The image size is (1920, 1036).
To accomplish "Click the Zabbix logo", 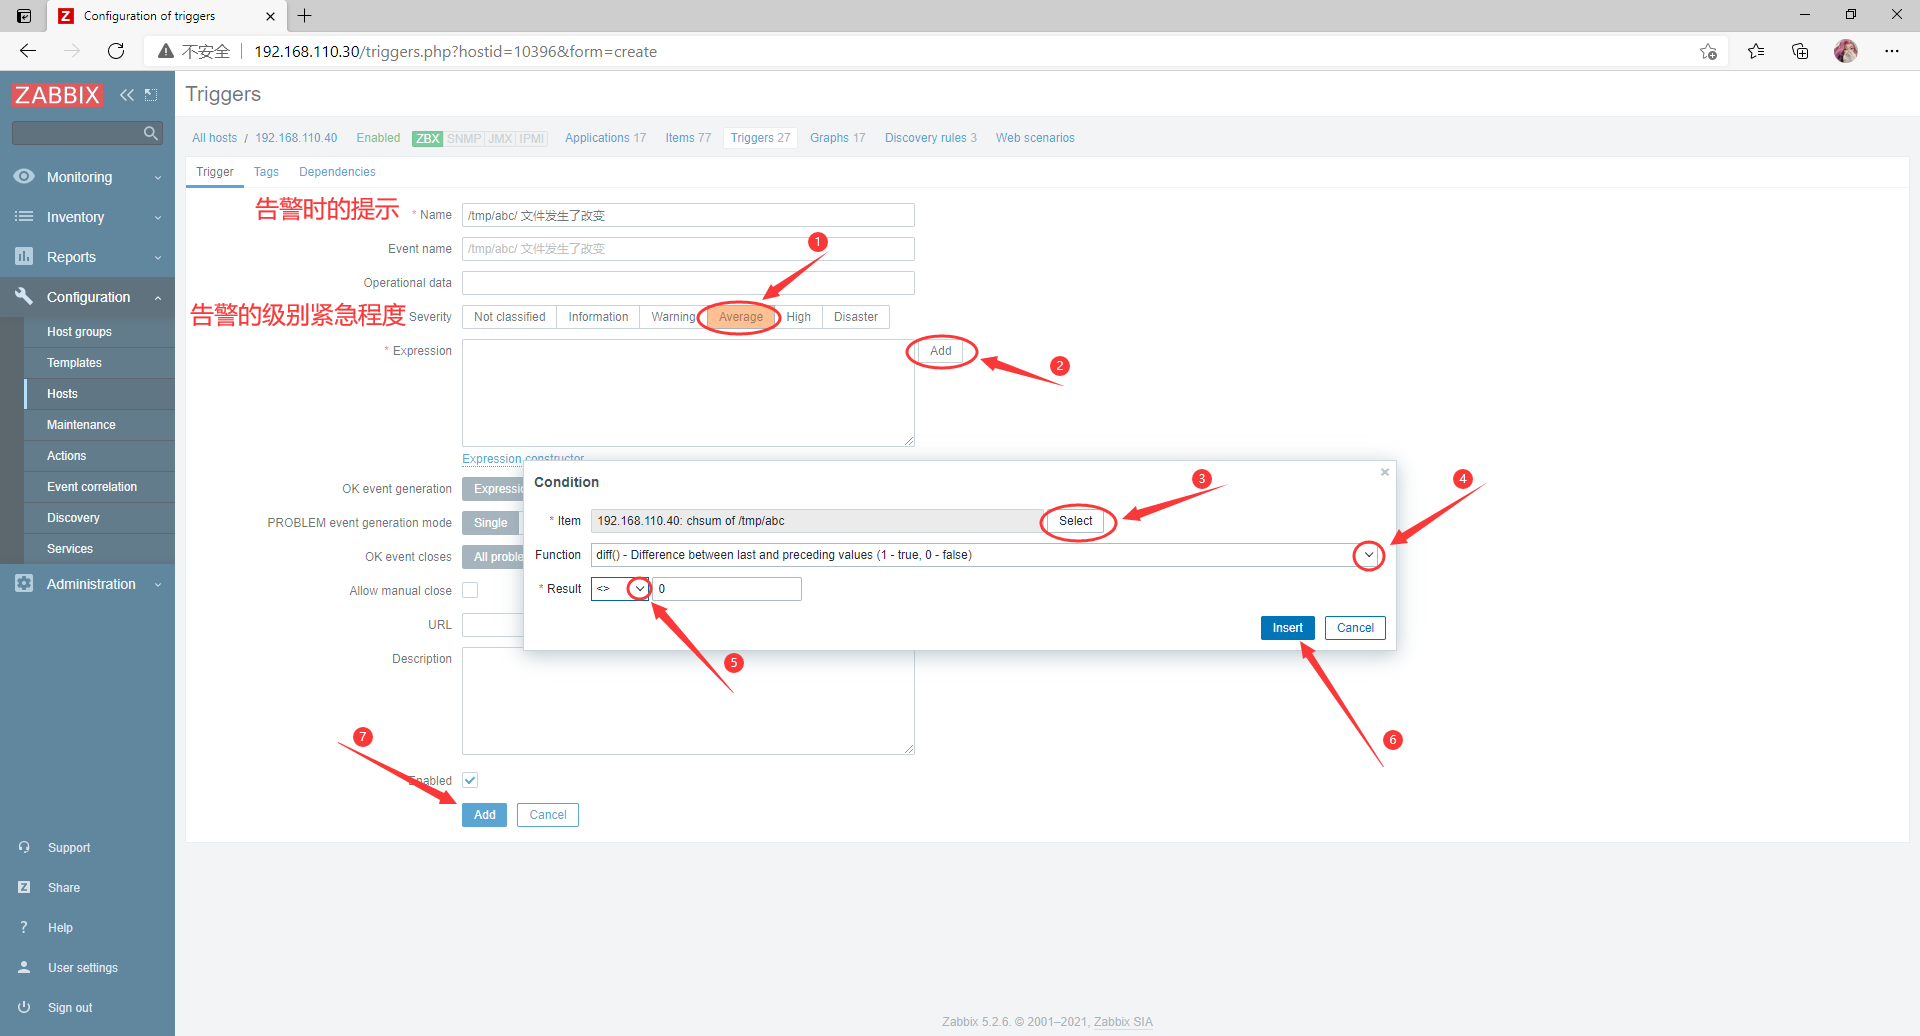I will coord(57,95).
